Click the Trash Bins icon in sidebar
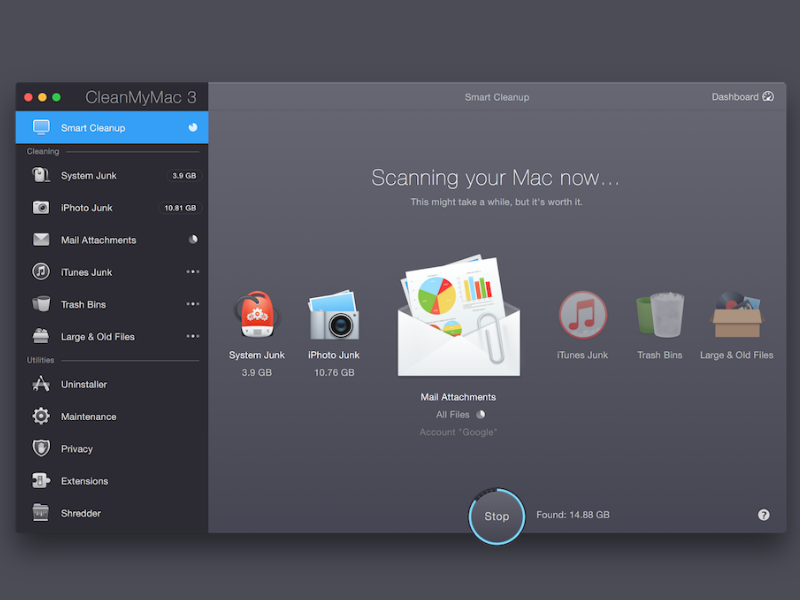The width and height of the screenshot is (800, 600). click(x=41, y=304)
